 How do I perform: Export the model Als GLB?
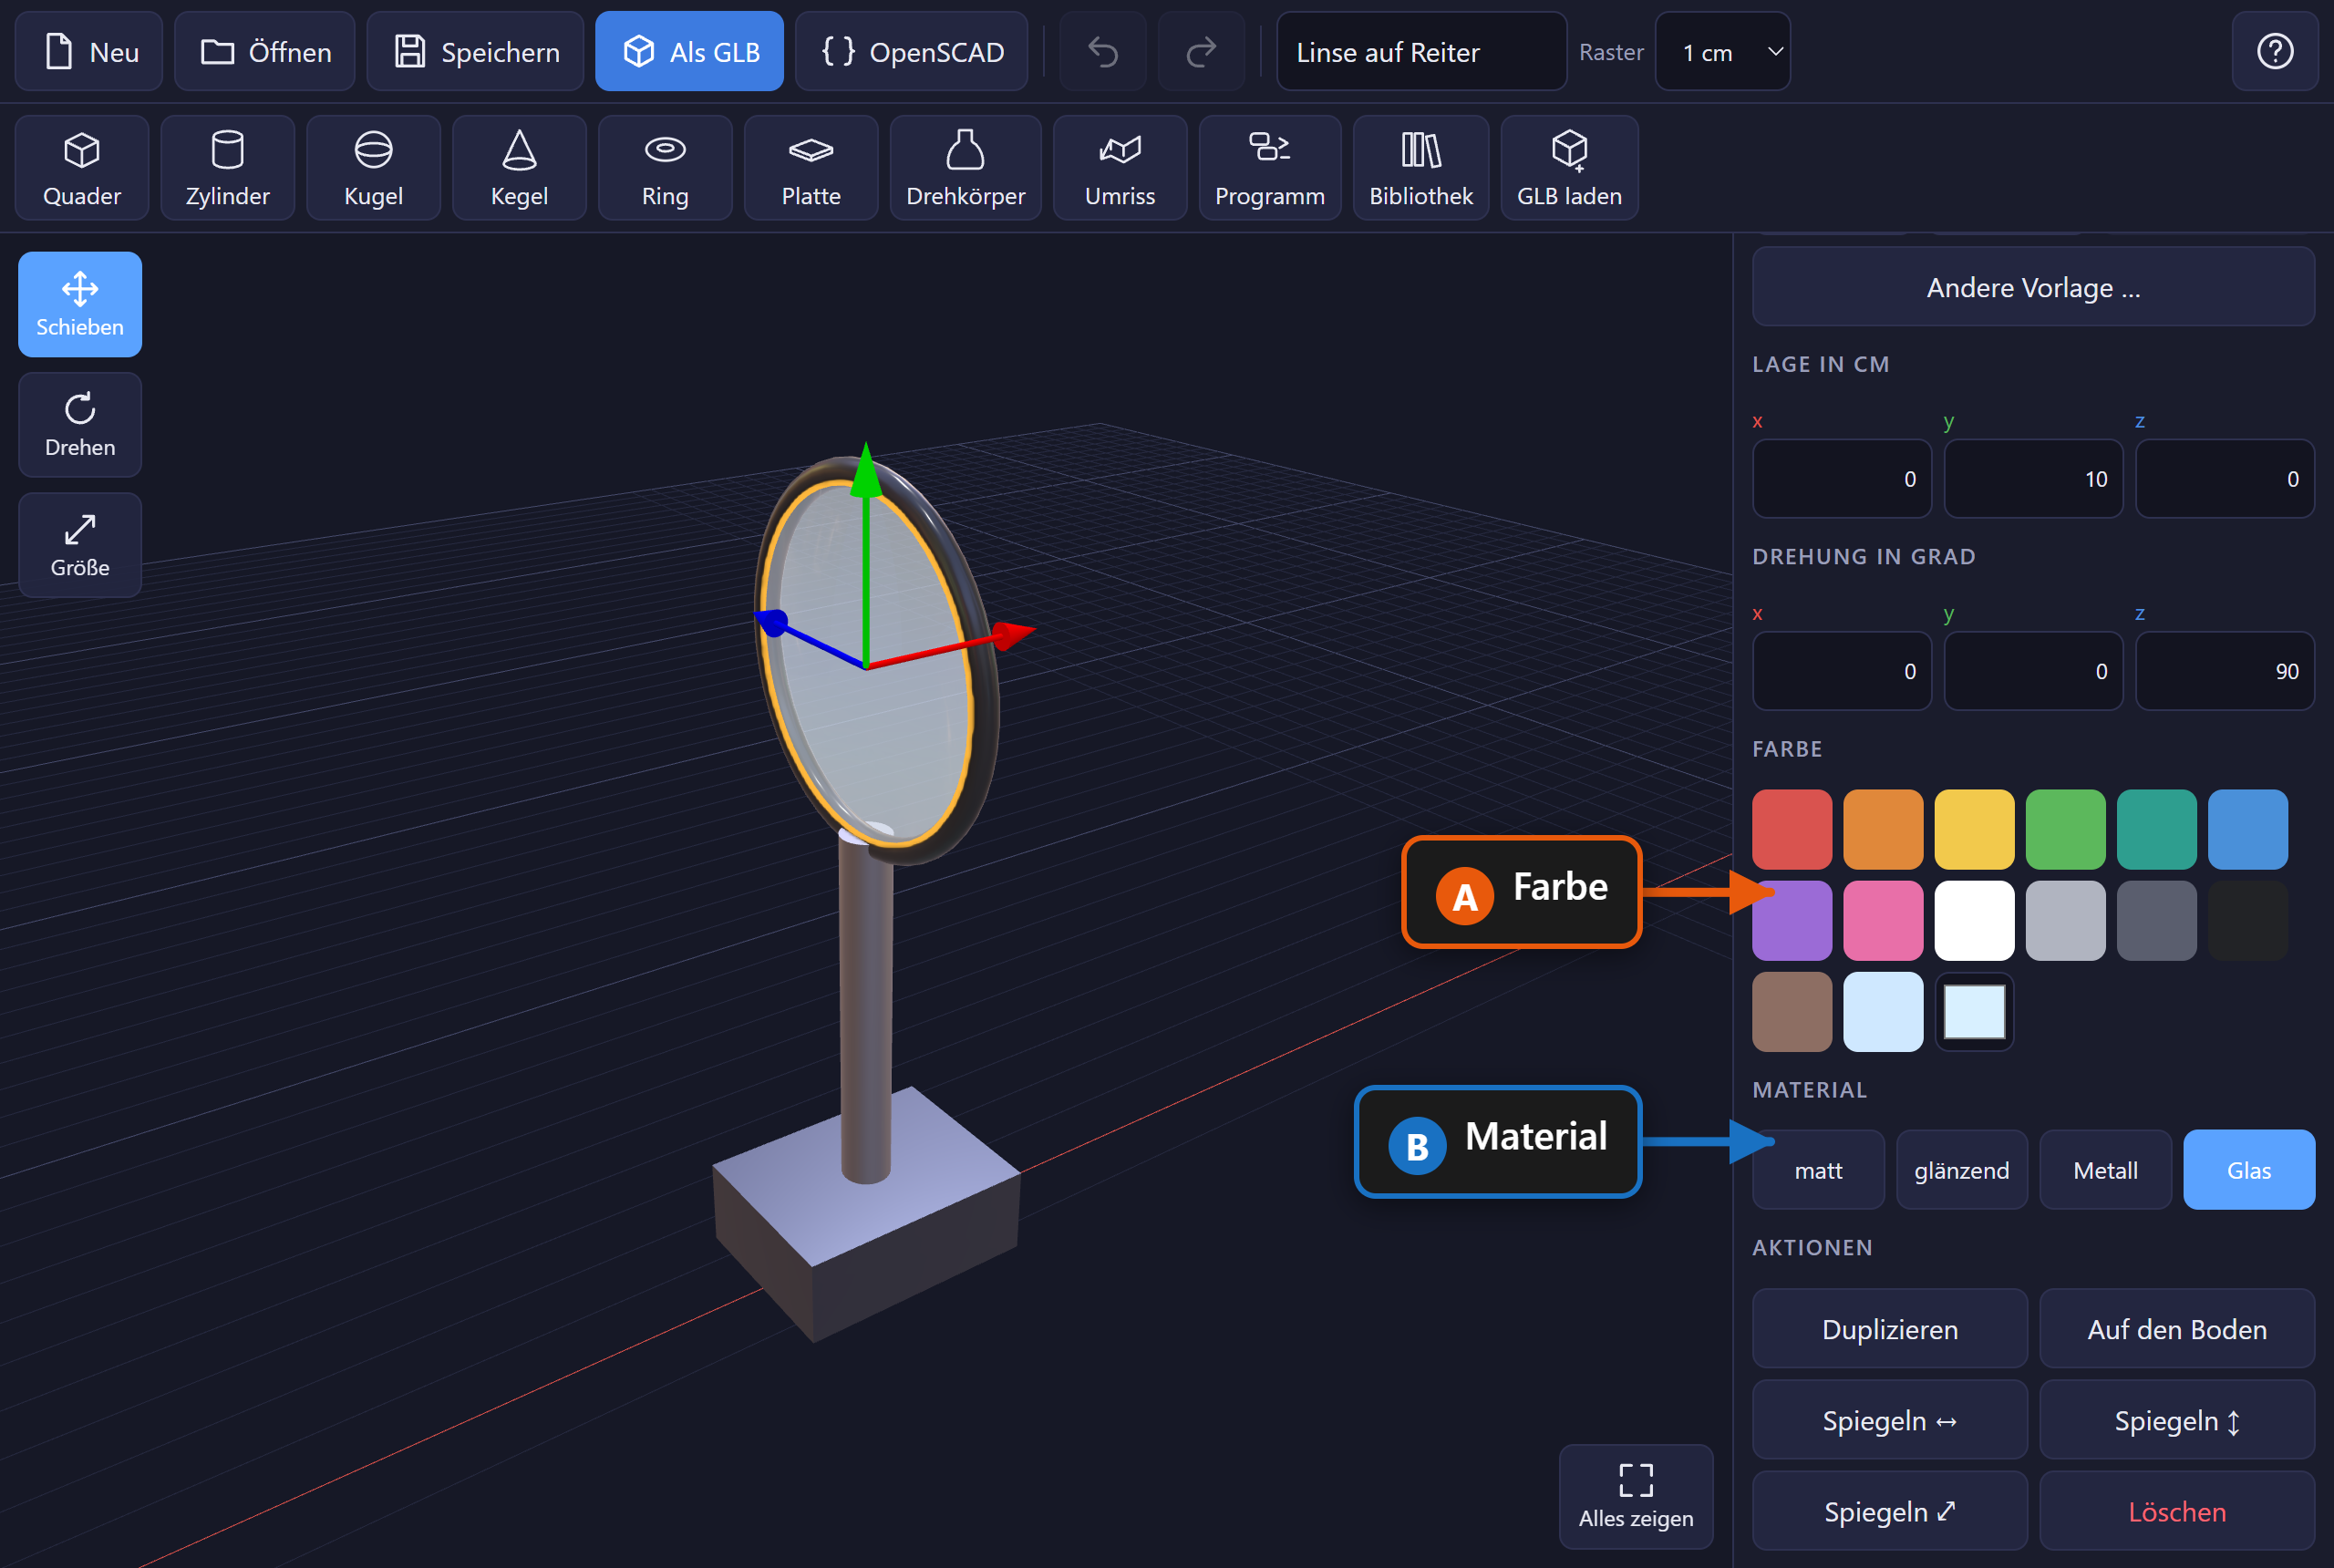pyautogui.click(x=690, y=52)
